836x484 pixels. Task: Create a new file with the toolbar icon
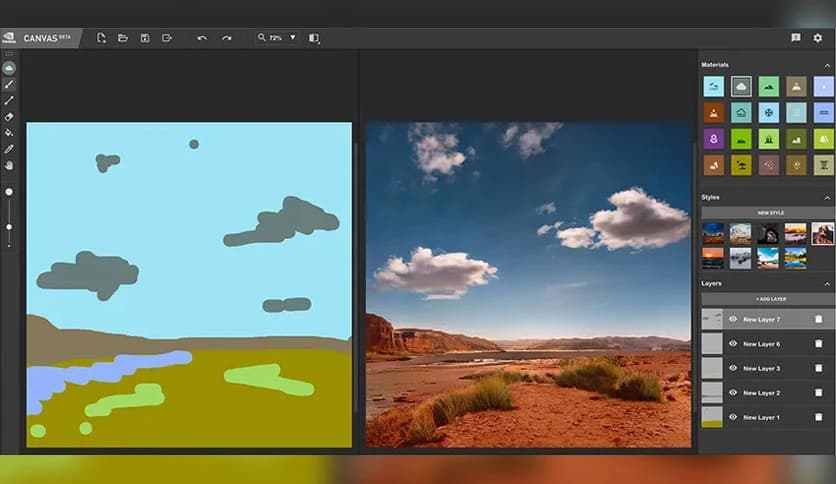101,38
